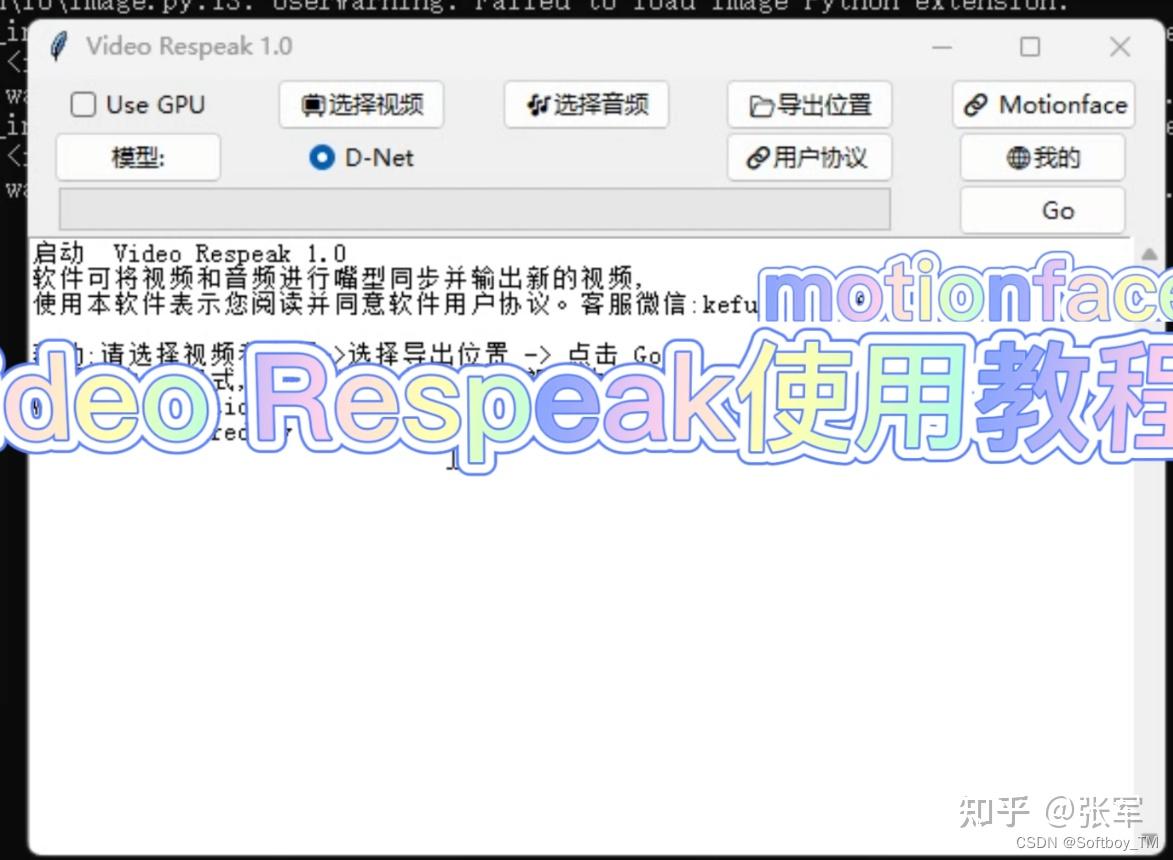The height and width of the screenshot is (860, 1173).
Task: Click the log scrollbar up arrow
Action: [x=1149, y=254]
